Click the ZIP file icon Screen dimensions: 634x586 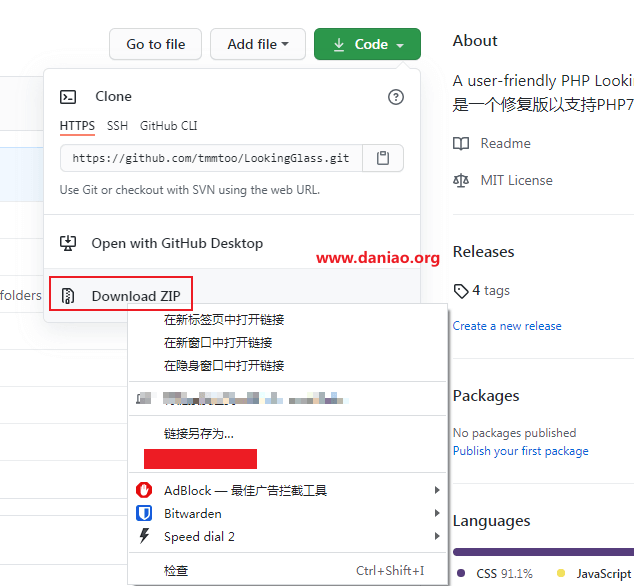point(68,296)
